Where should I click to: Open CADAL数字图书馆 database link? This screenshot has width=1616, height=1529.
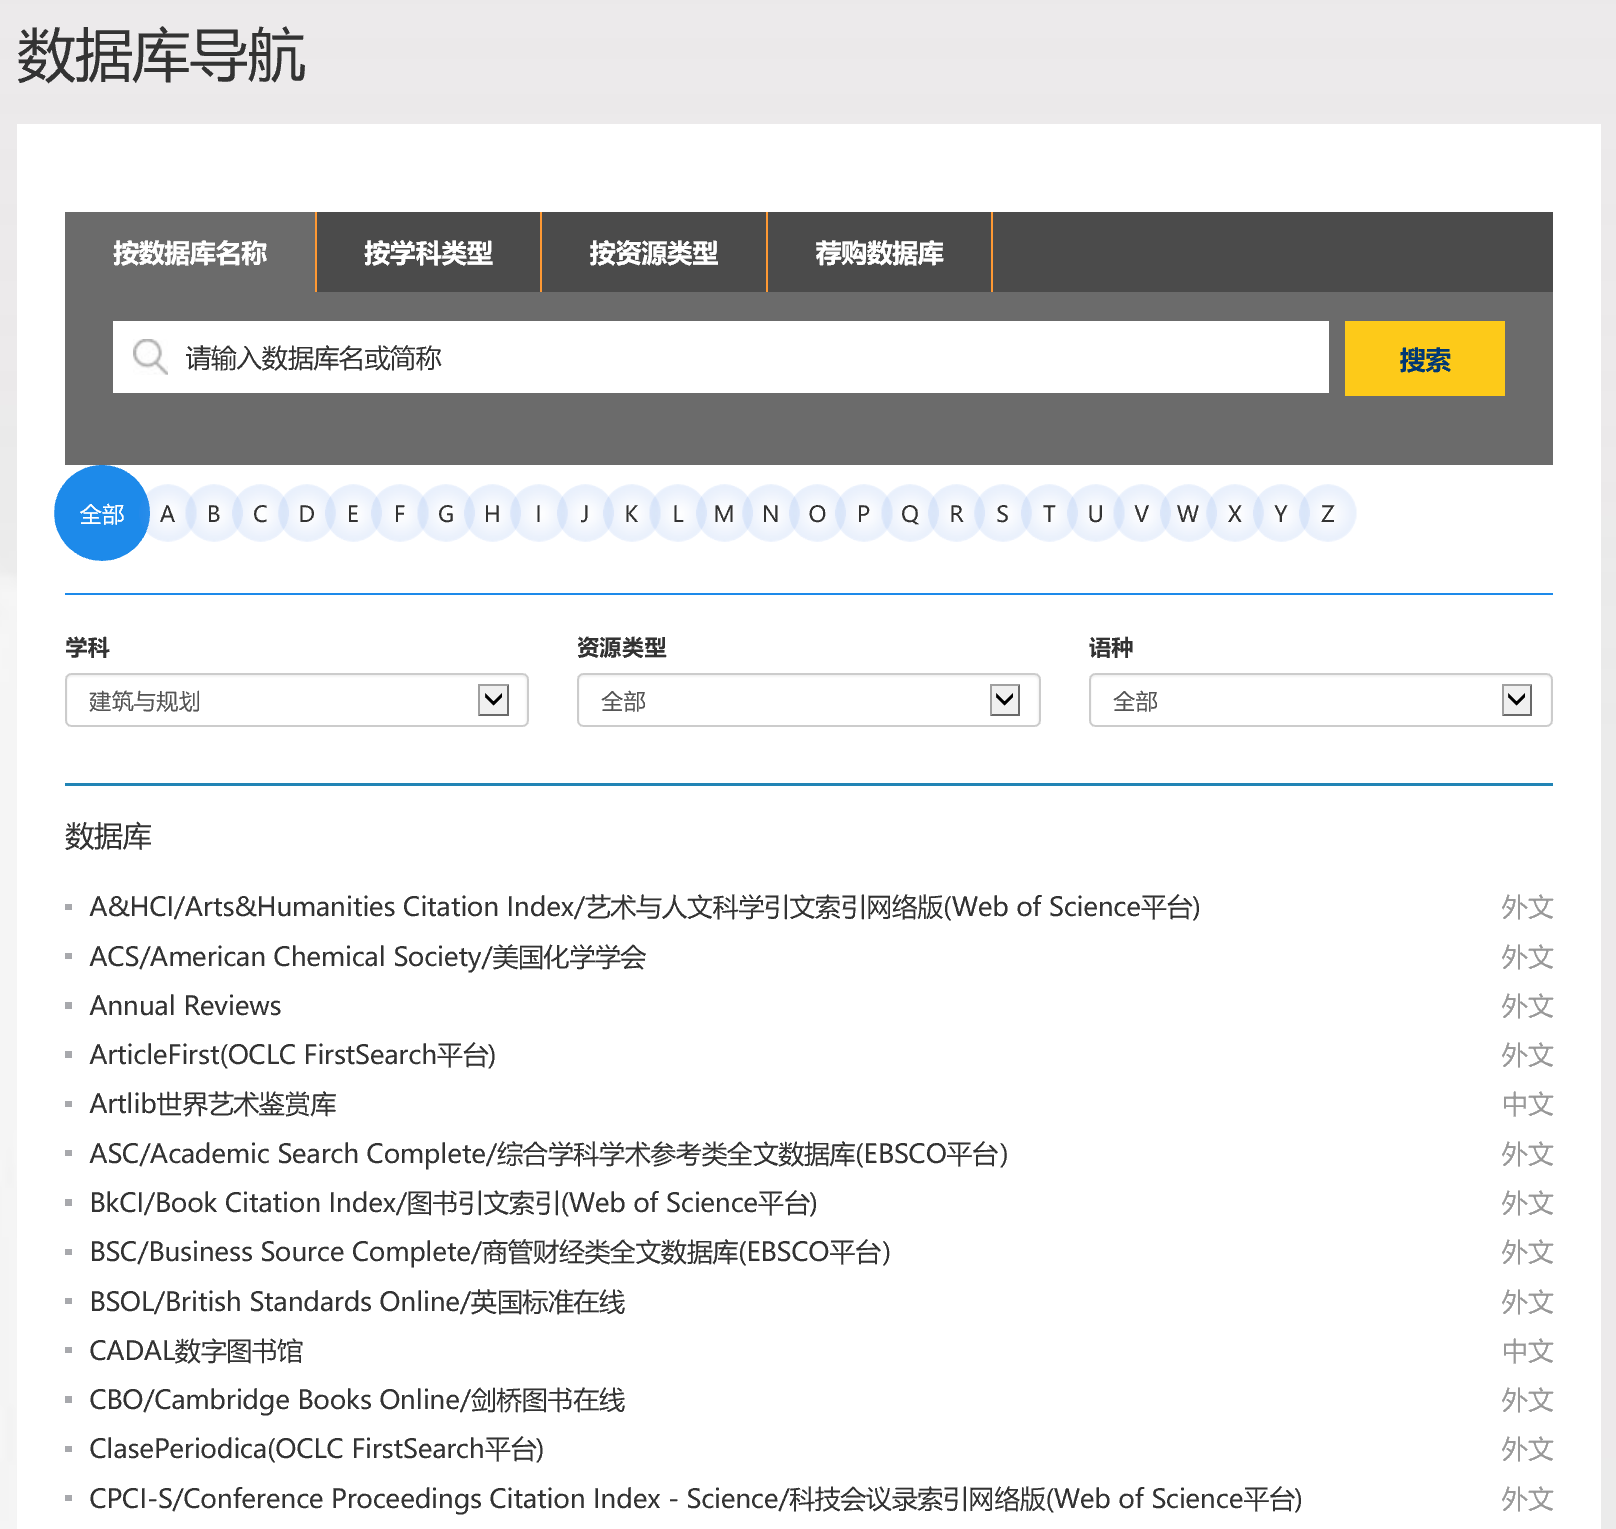click(x=196, y=1351)
